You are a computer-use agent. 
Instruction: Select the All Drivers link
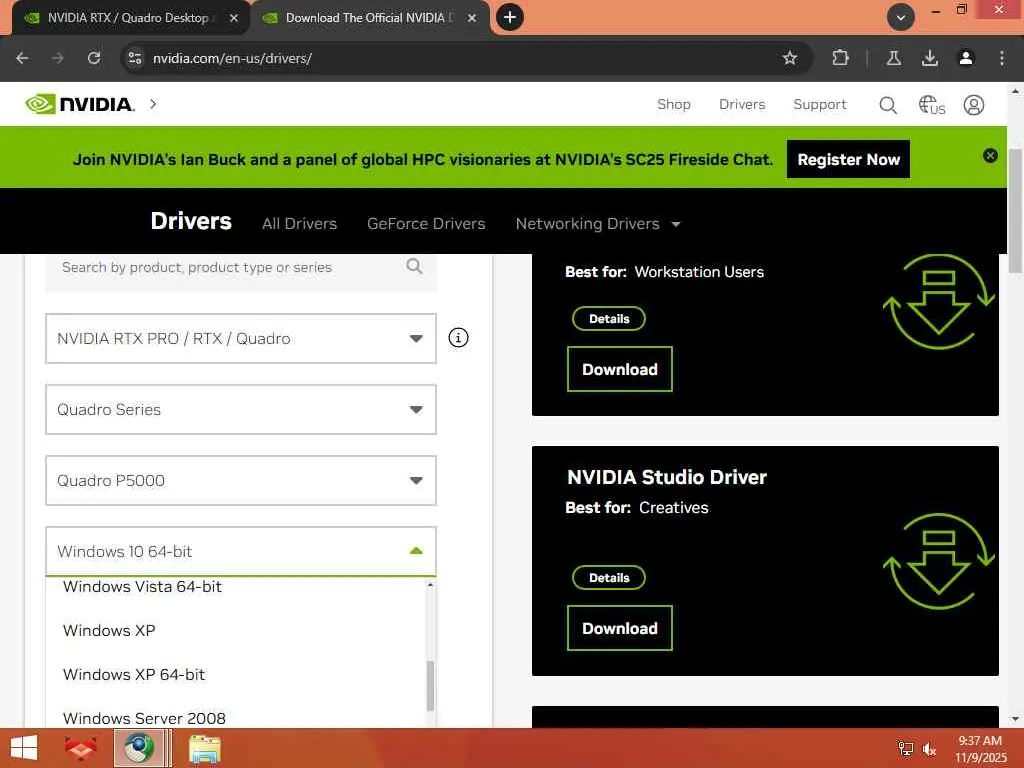tap(300, 223)
